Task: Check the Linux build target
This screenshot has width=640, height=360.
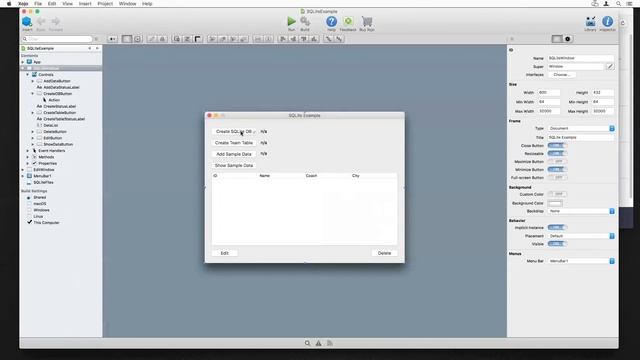Action: pos(29,216)
